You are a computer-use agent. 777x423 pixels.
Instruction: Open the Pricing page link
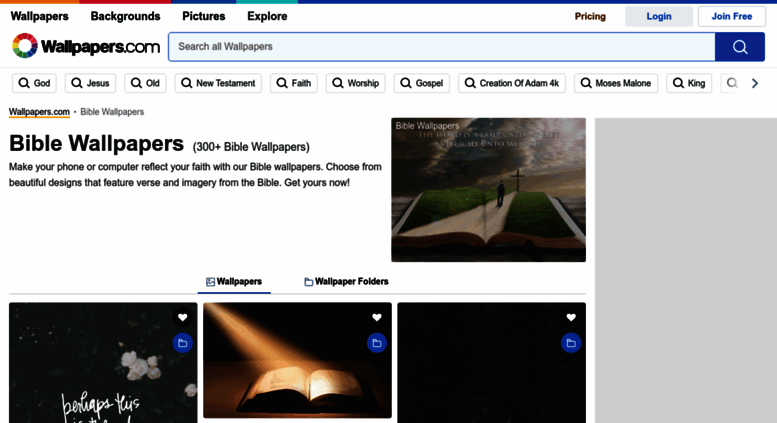[x=590, y=16]
